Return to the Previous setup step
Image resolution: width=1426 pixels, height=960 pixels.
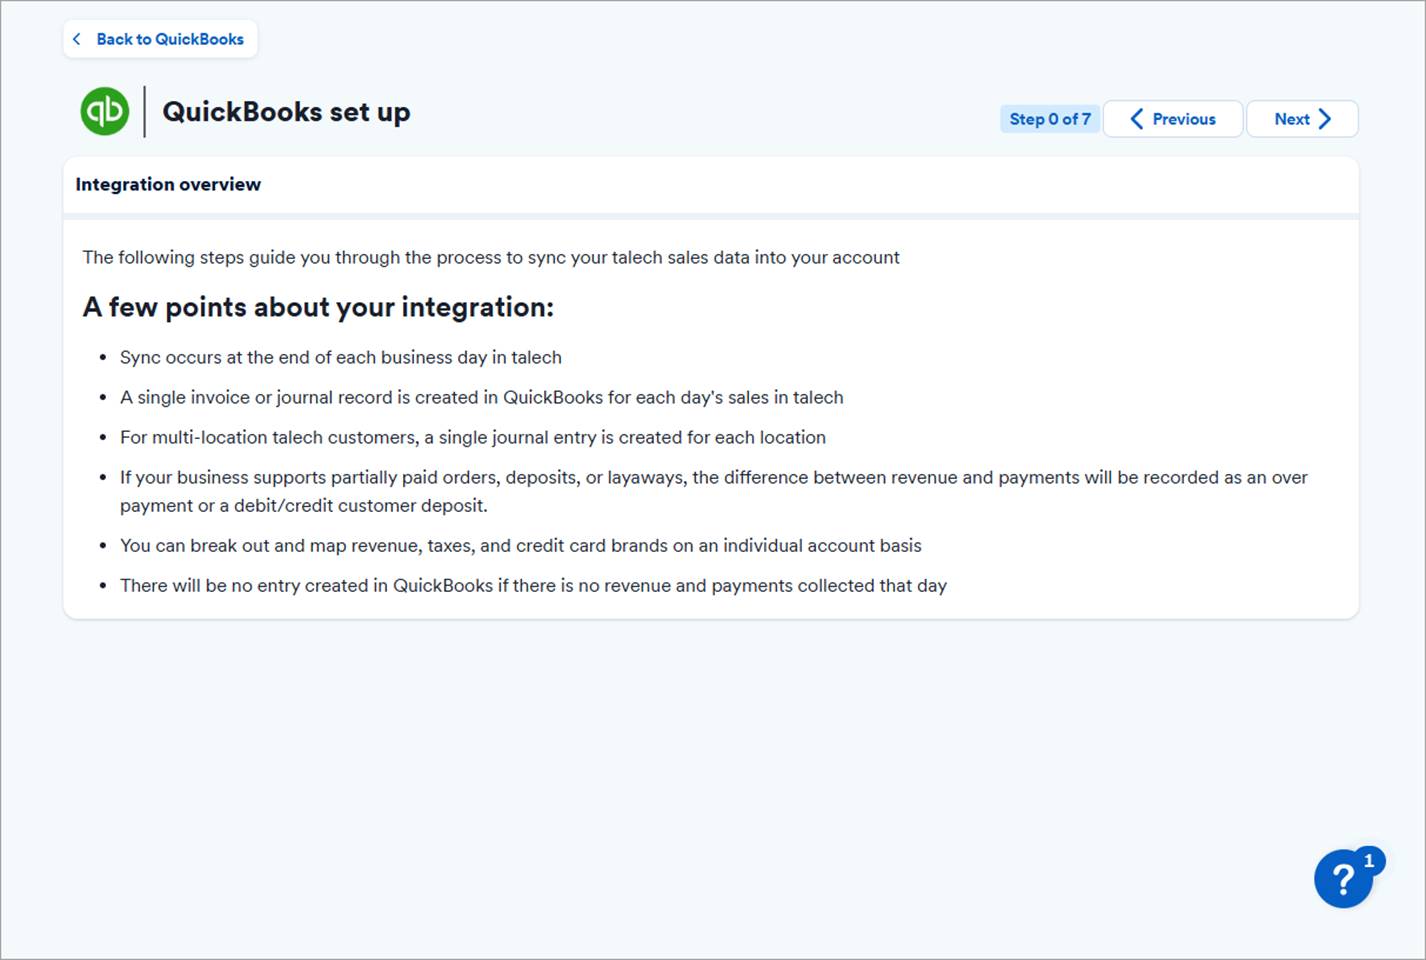coord(1173,119)
